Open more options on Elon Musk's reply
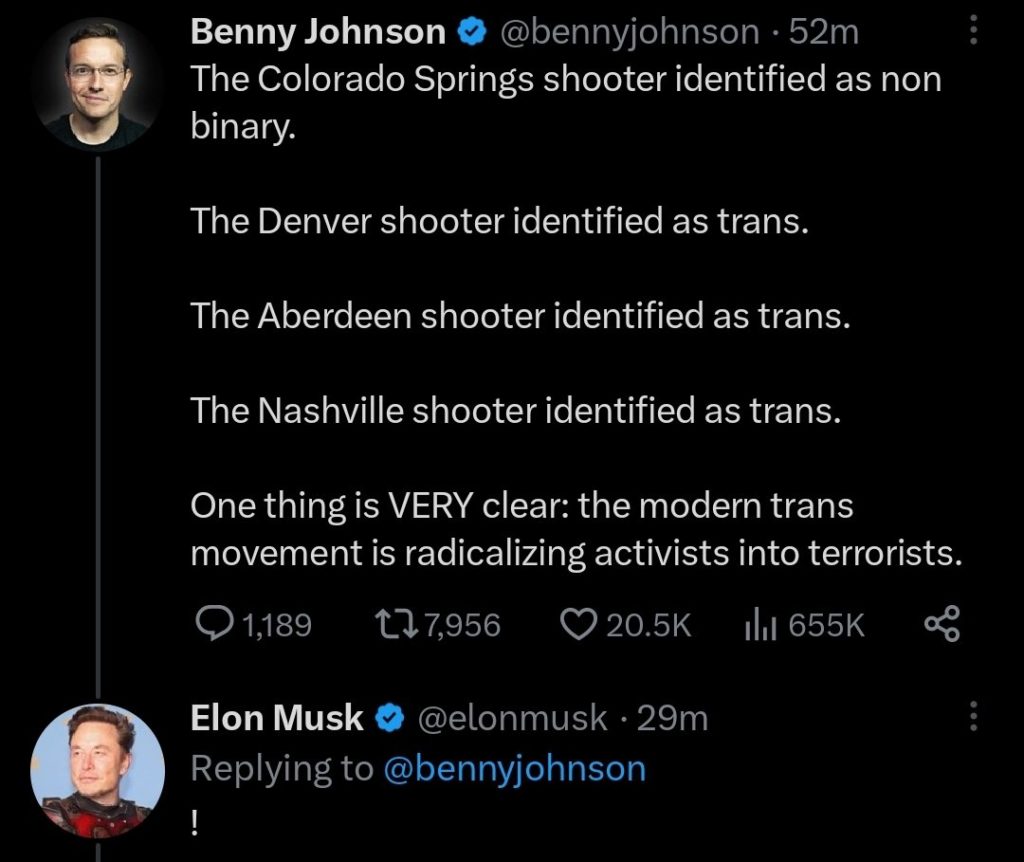The image size is (1024, 862). 974,717
